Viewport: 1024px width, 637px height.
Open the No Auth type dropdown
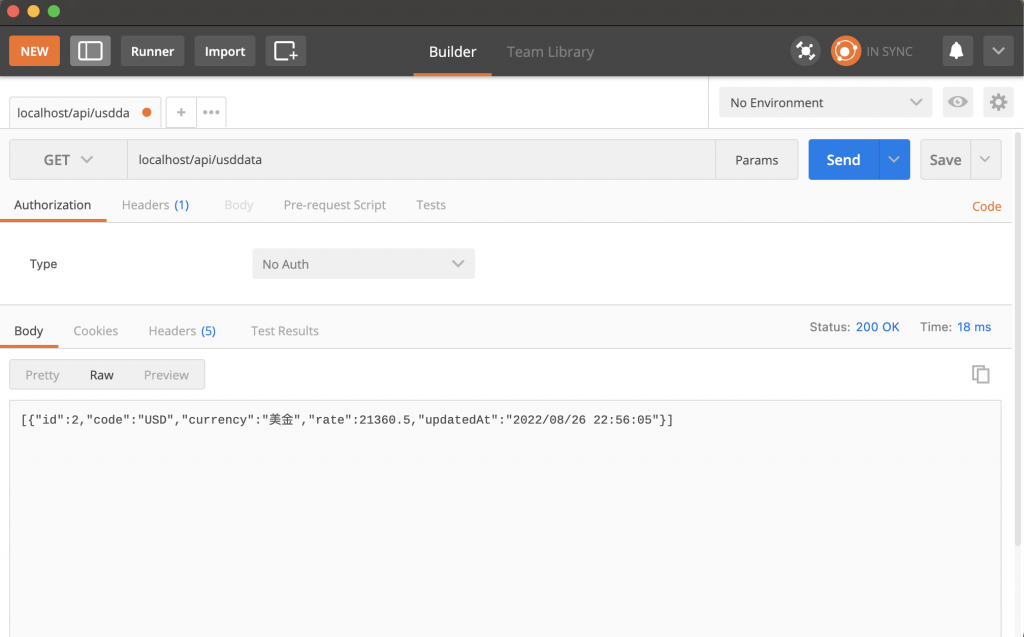363,264
